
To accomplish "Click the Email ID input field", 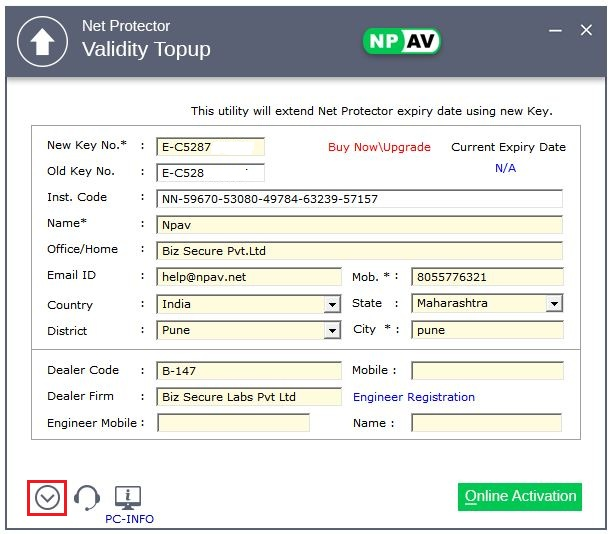I will 248,277.
